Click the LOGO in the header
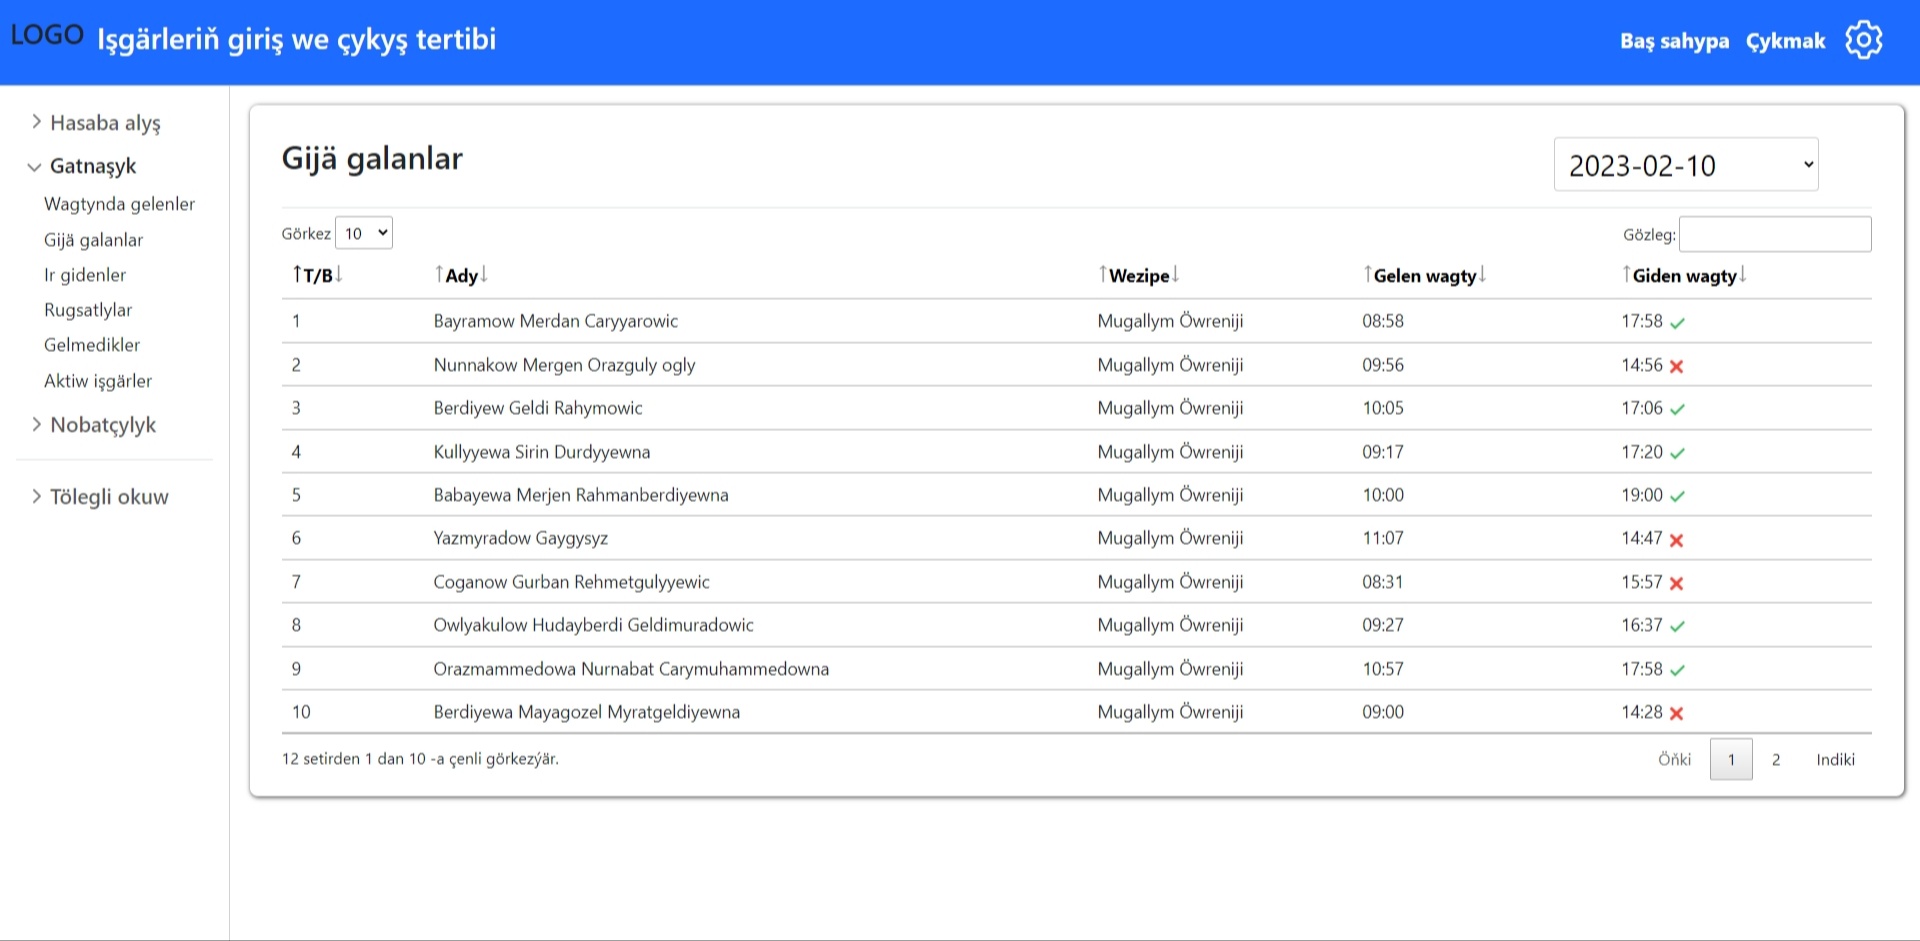This screenshot has height=941, width=1920. pos(47,36)
